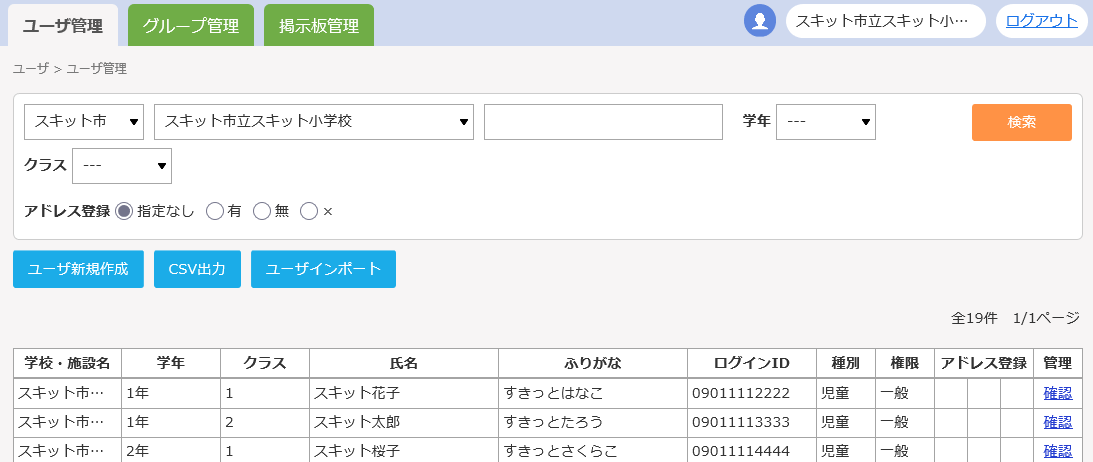The width and height of the screenshot is (1093, 462).
Task: Open 確認 link for スキット花子
Action: click(x=1057, y=393)
